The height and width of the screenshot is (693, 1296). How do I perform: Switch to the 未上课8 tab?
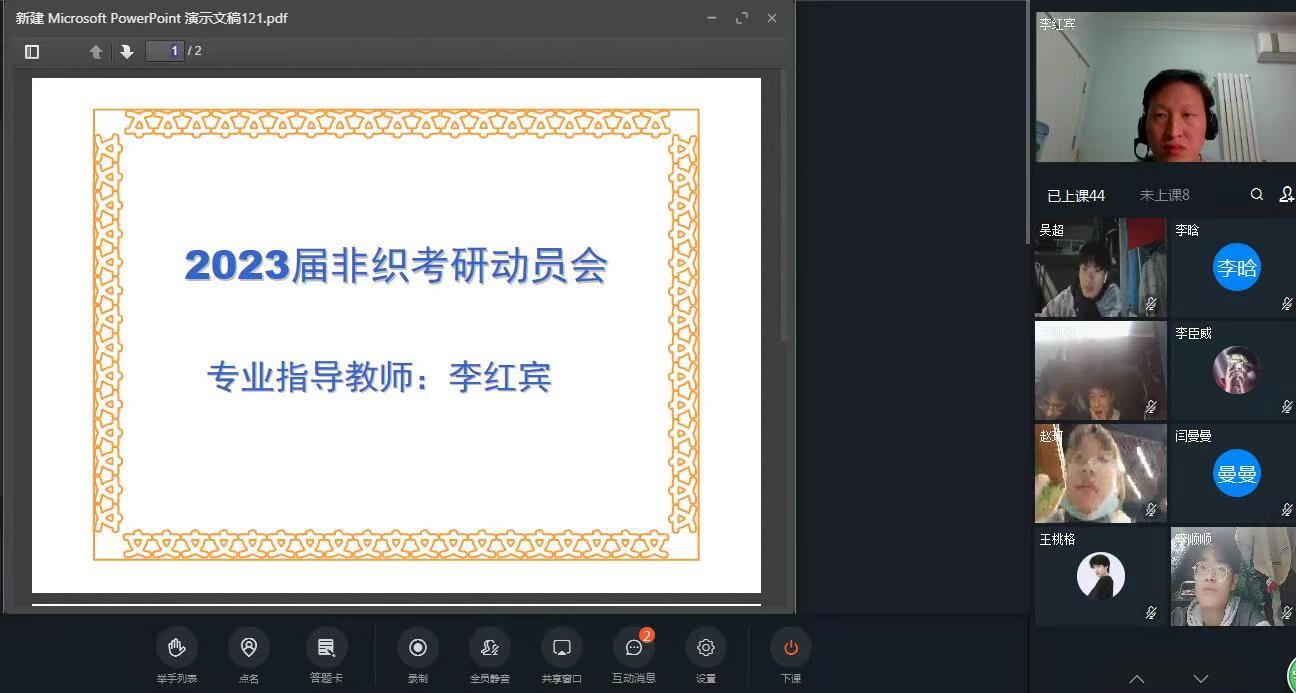point(1165,194)
